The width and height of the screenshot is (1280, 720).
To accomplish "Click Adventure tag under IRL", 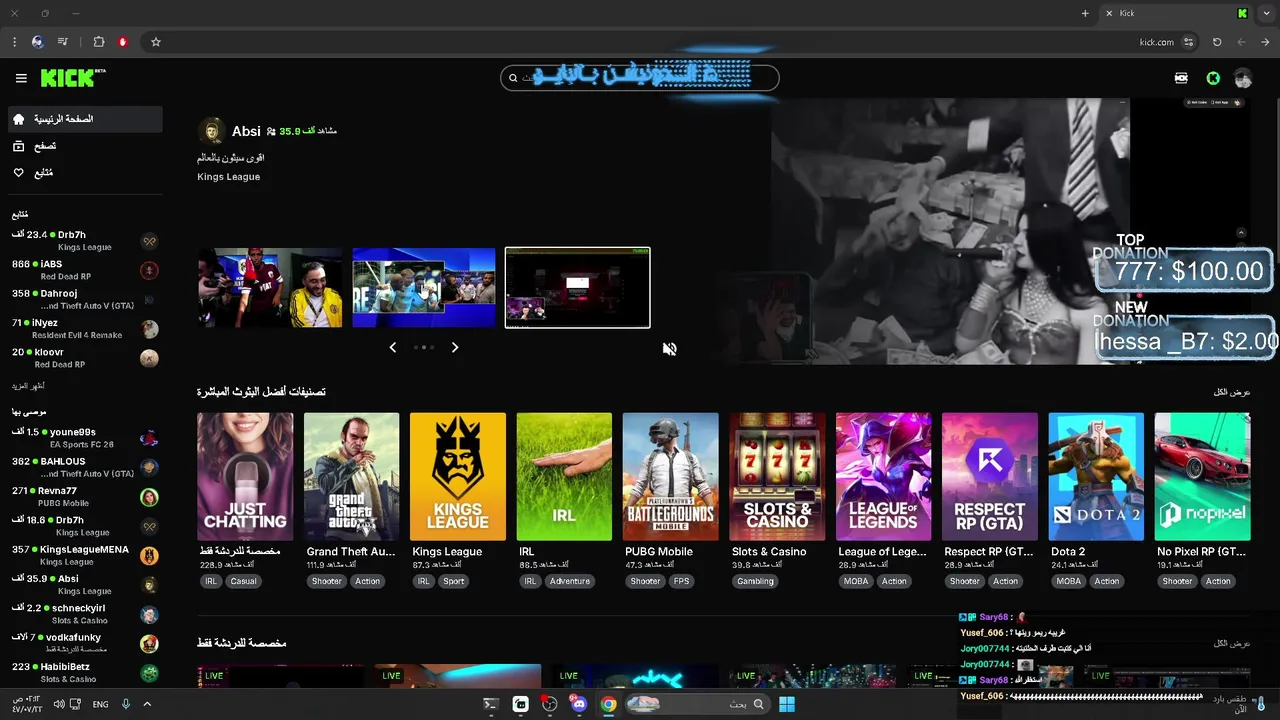I will point(569,581).
